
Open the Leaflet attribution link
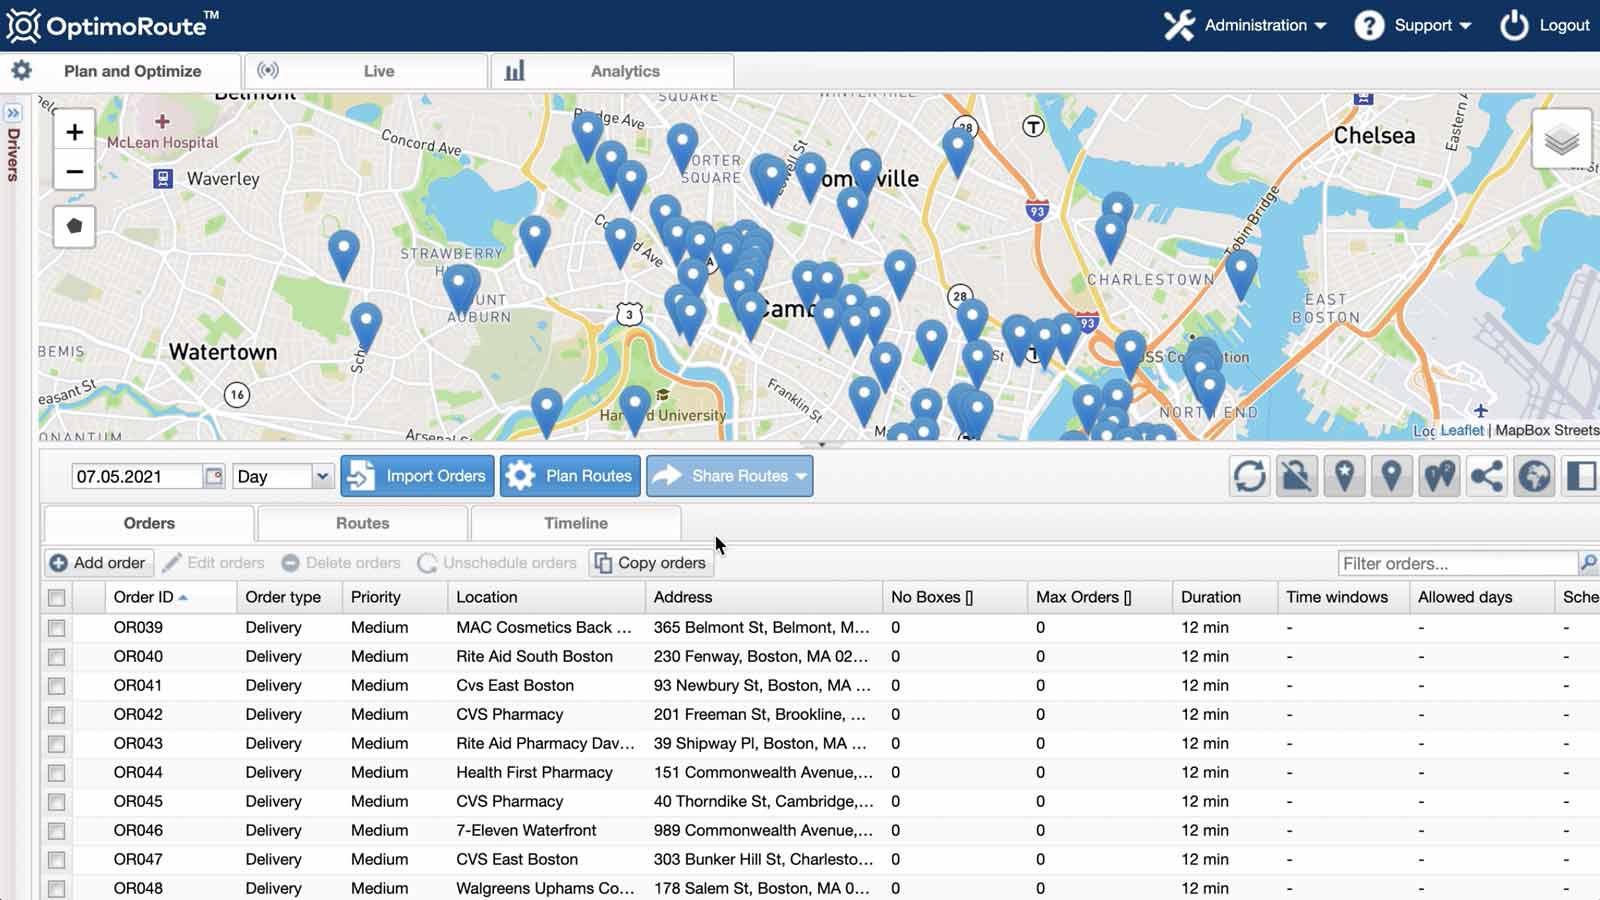1462,430
